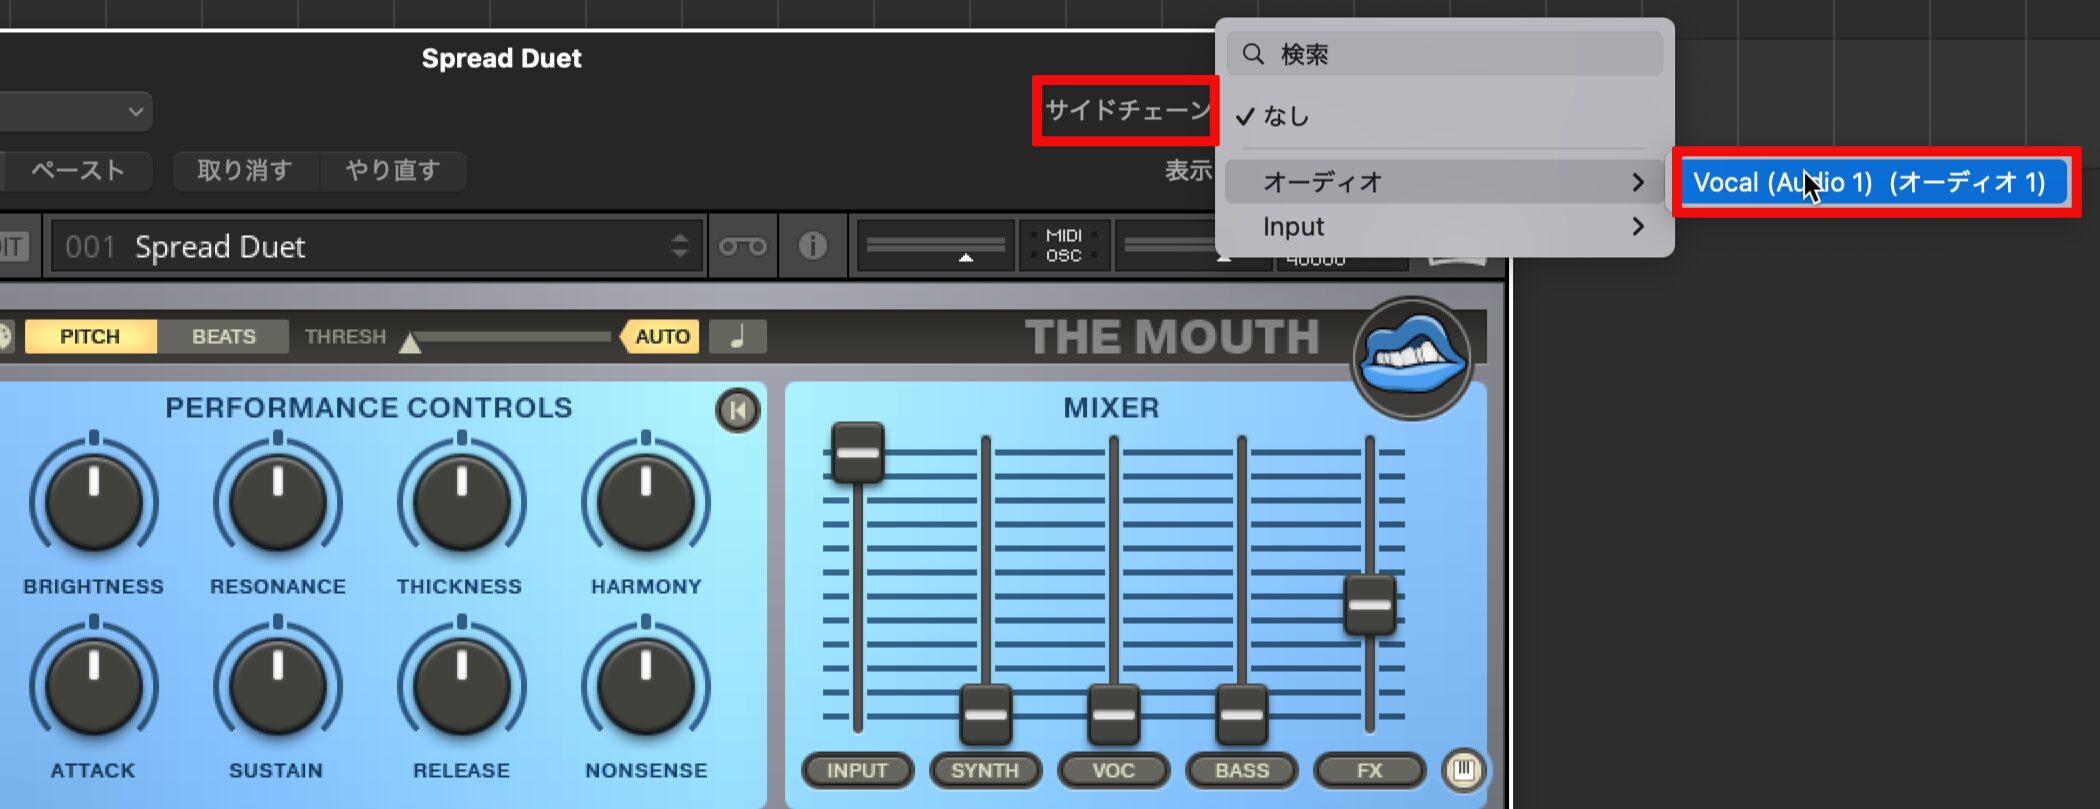Click the やり直す redo button

(393, 171)
